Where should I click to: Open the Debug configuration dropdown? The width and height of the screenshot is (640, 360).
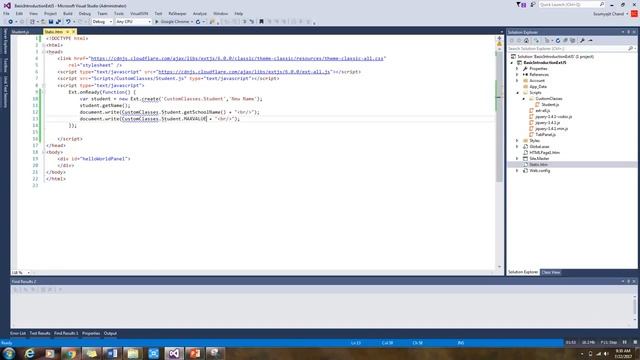tap(102, 22)
